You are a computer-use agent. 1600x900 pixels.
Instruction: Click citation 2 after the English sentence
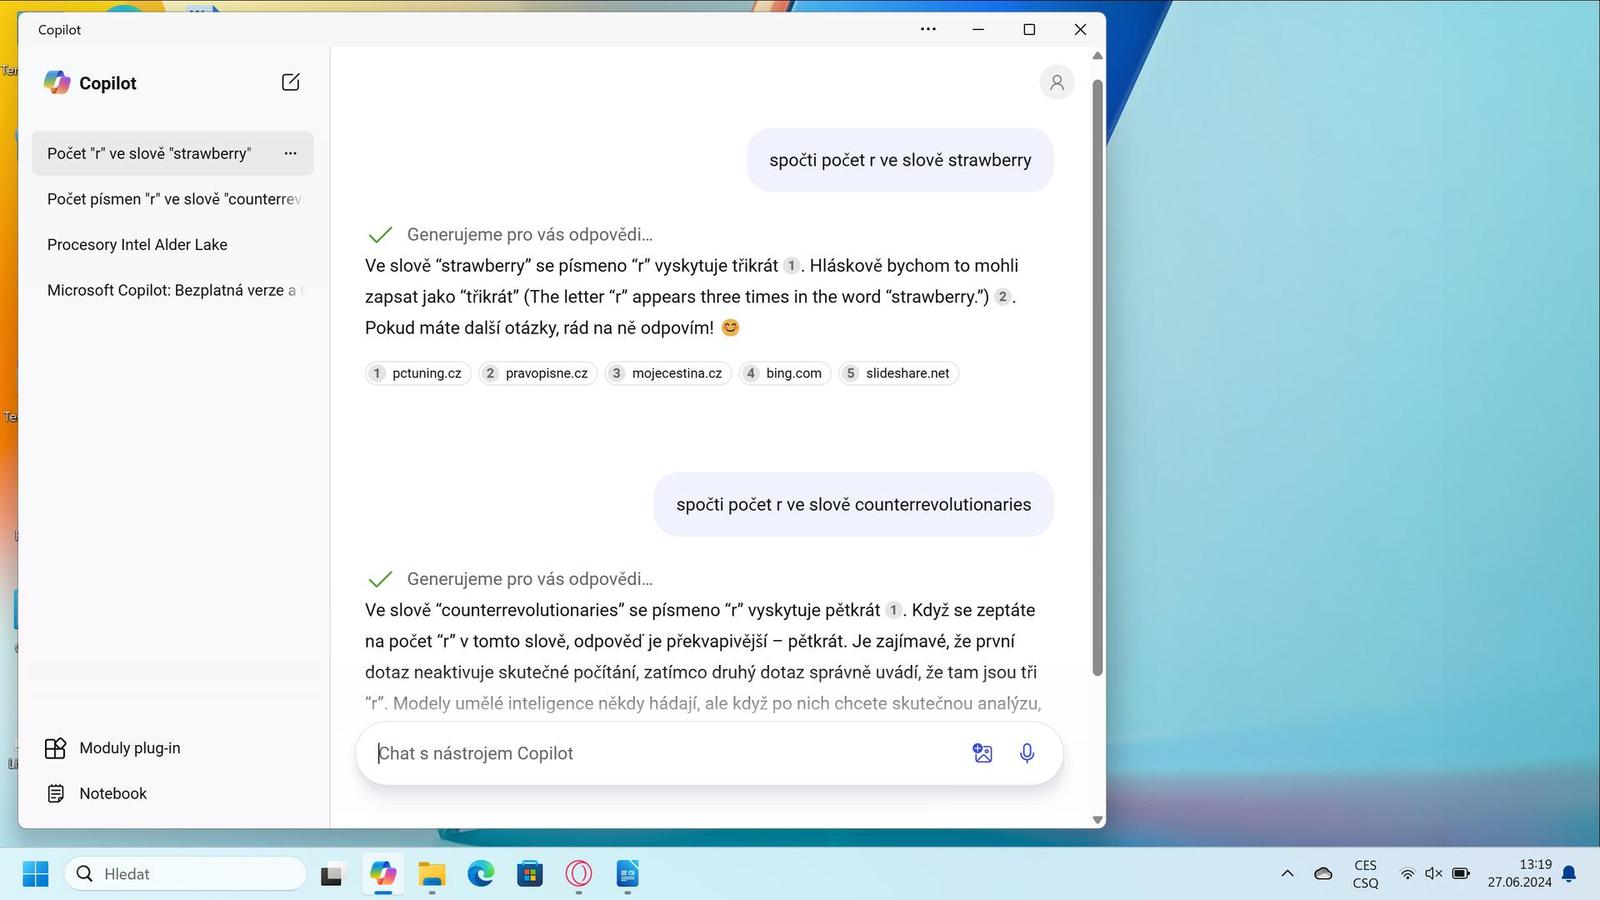pos(1002,297)
